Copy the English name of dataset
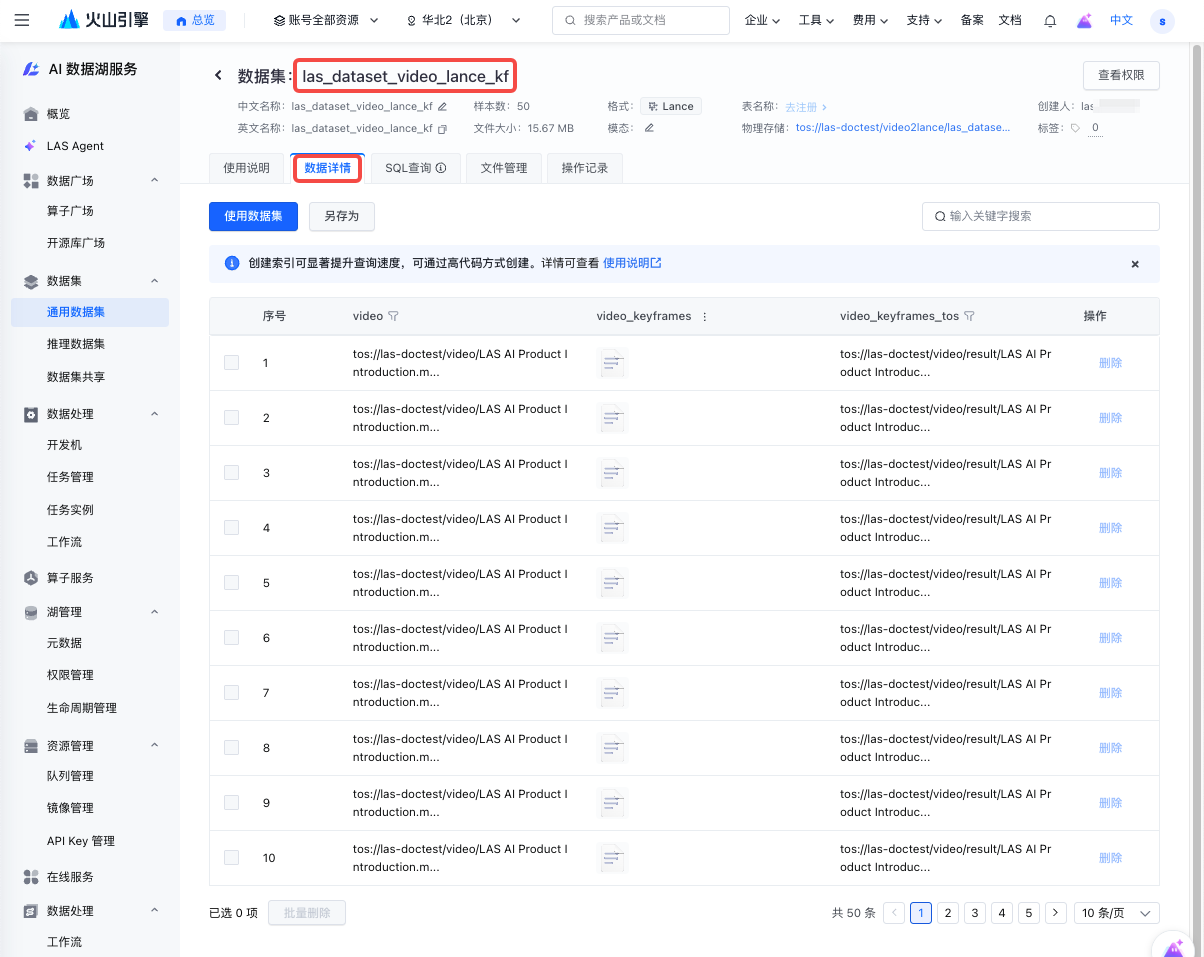Viewport: 1204px width, 957px height. pyautogui.click(x=443, y=128)
